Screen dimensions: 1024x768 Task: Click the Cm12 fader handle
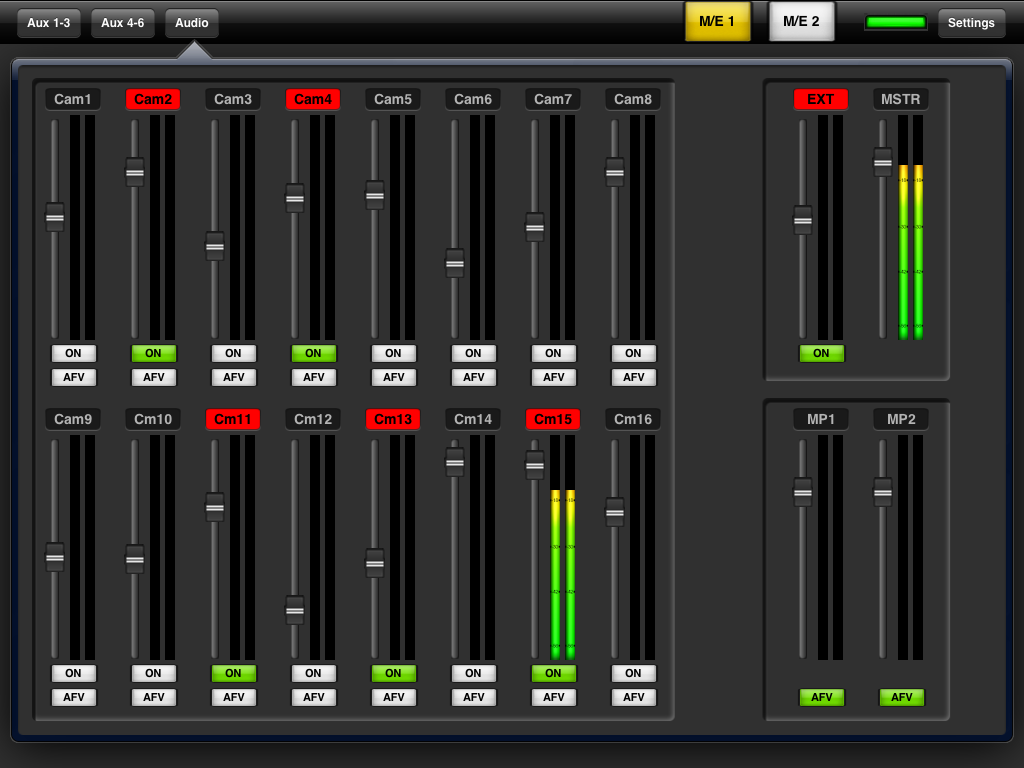(295, 611)
